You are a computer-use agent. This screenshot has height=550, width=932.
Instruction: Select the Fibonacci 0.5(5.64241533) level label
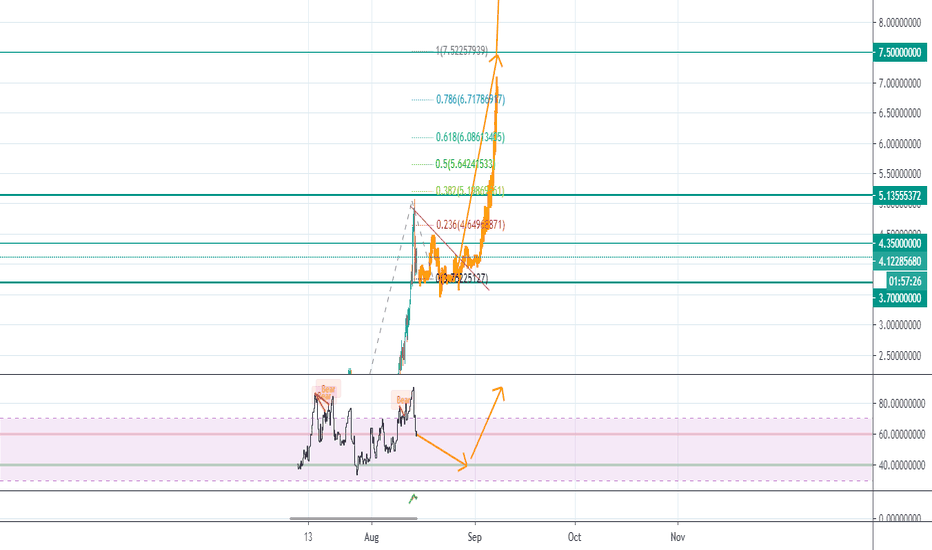point(465,164)
